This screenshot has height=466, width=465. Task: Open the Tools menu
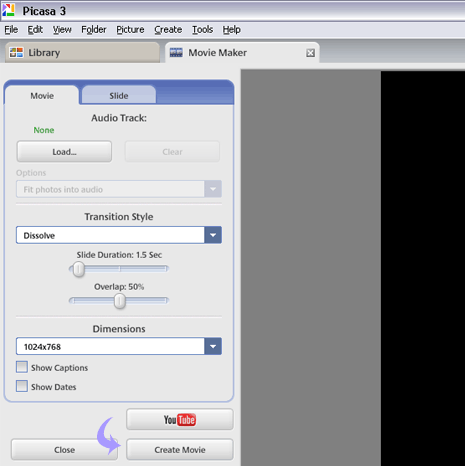202,30
